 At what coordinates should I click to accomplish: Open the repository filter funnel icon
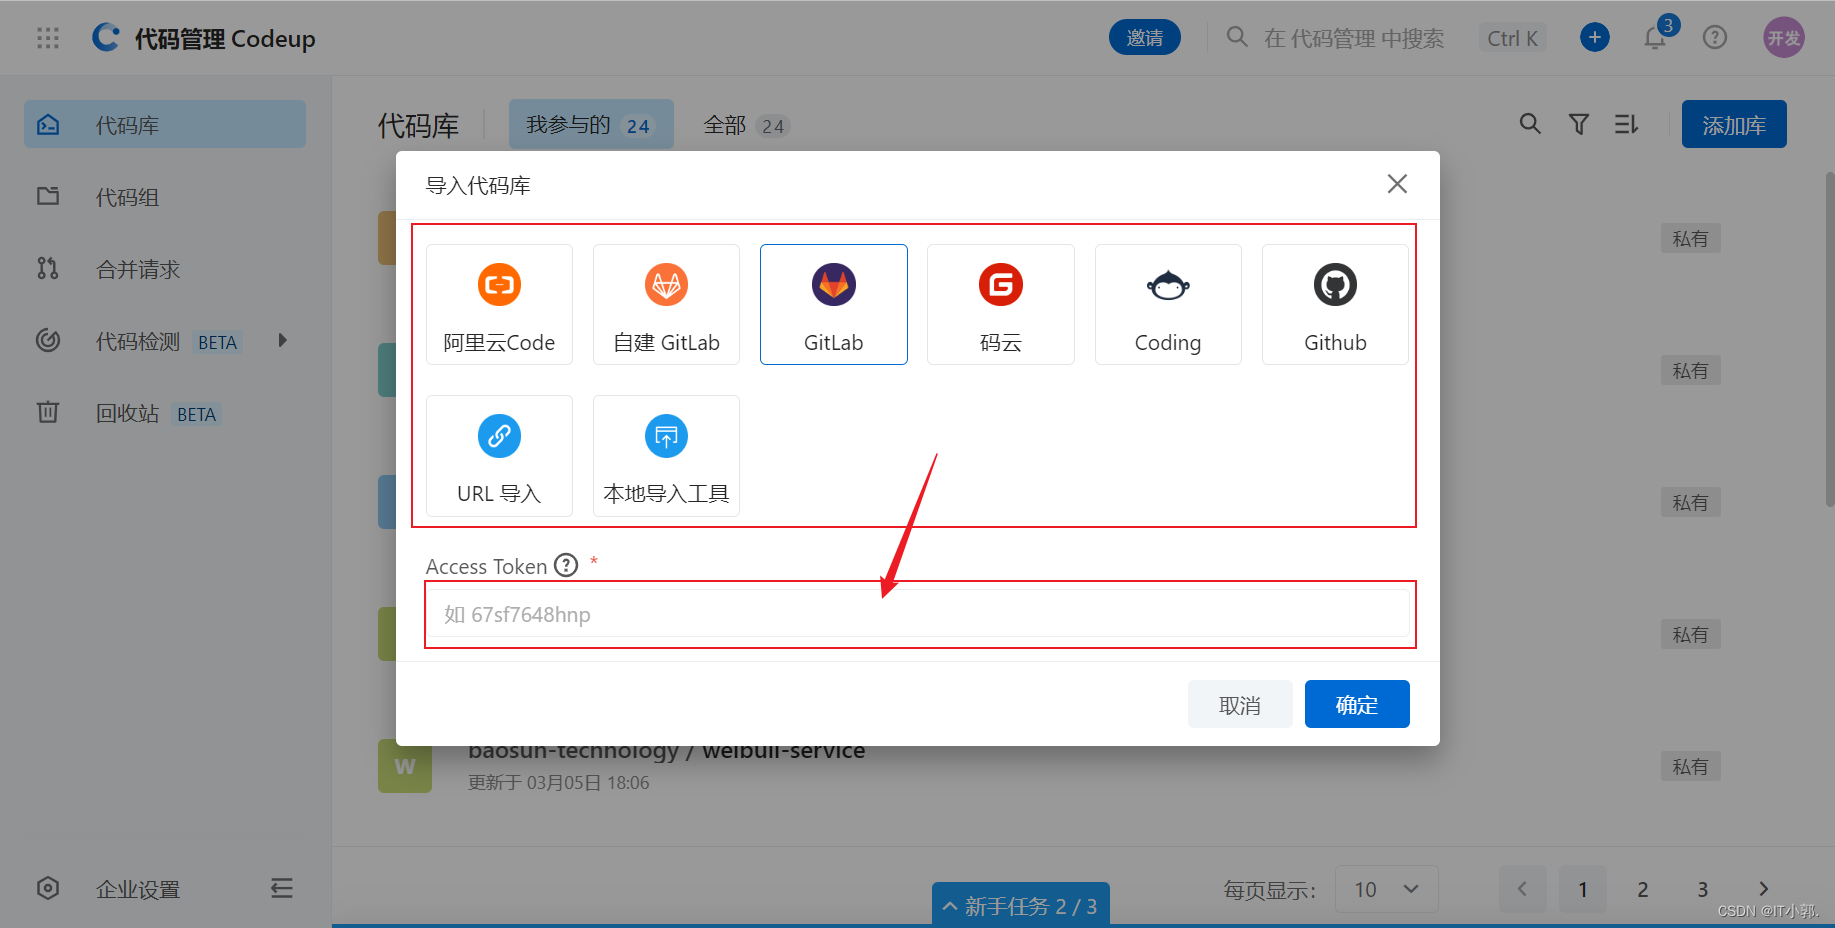[x=1579, y=124]
